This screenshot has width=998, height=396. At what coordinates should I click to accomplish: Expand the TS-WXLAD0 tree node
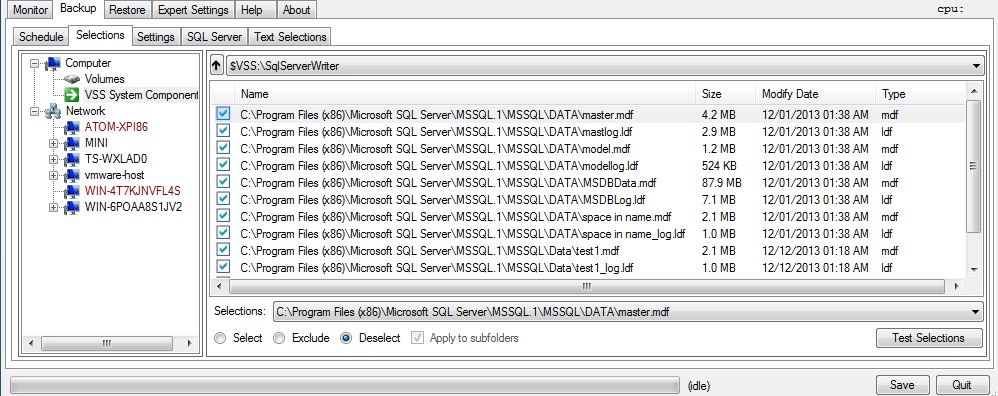[x=53, y=159]
